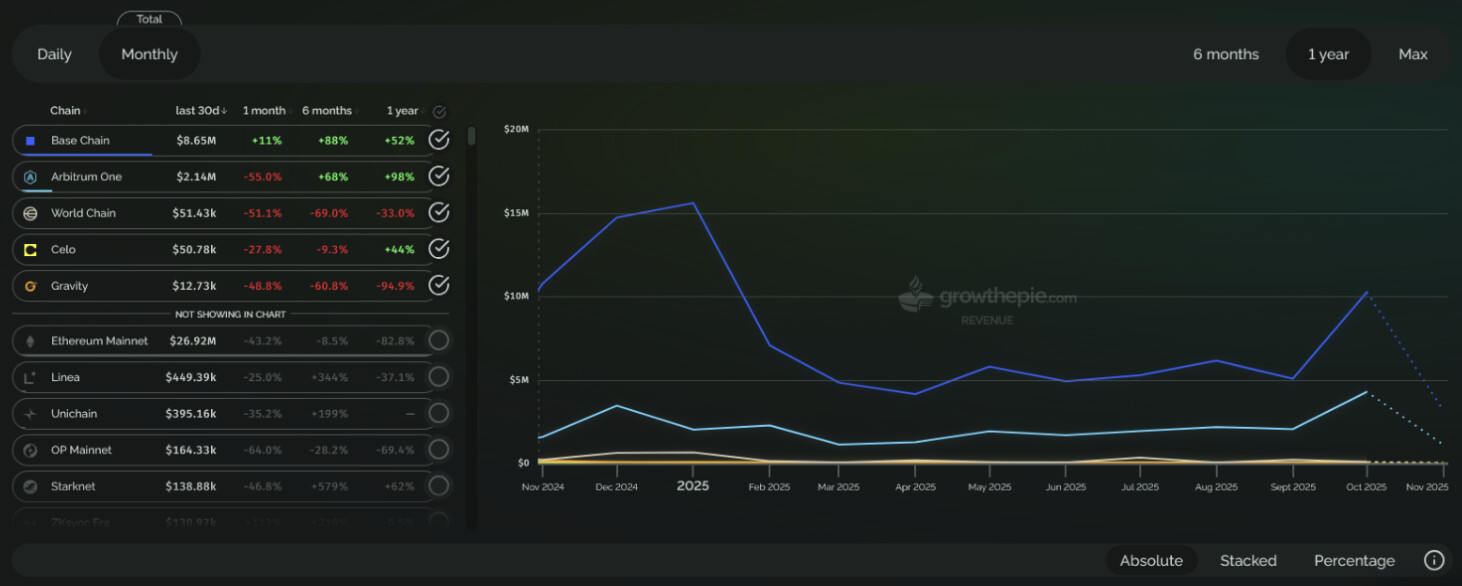Enable Starknet in the chart
The image size is (1462, 586).
click(x=438, y=486)
